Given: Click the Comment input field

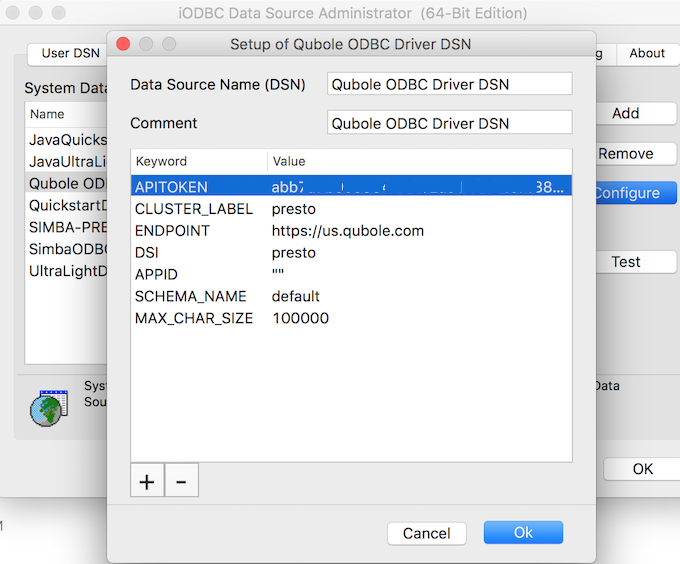Looking at the screenshot, I should tap(449, 123).
